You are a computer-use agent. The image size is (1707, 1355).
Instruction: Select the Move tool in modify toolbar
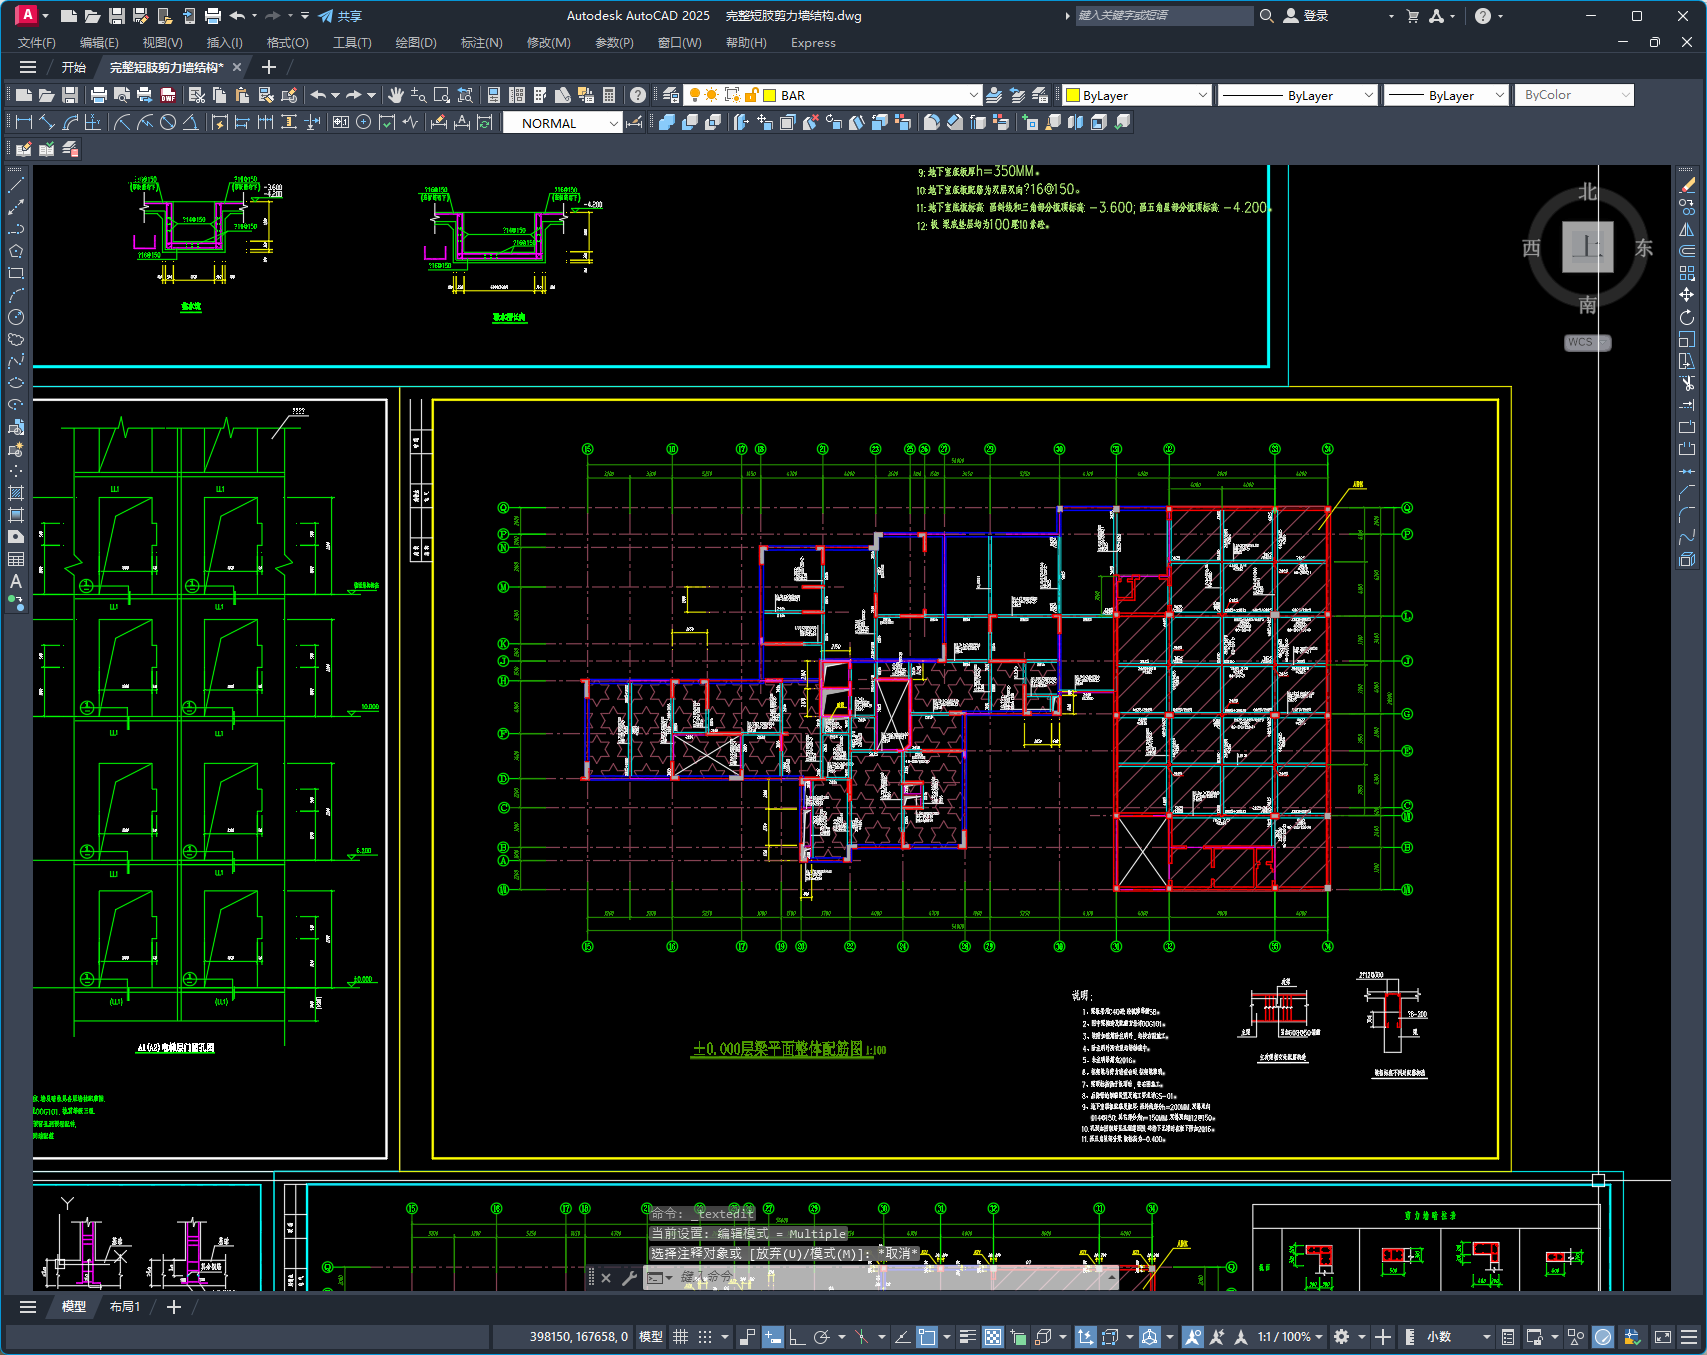1687,295
